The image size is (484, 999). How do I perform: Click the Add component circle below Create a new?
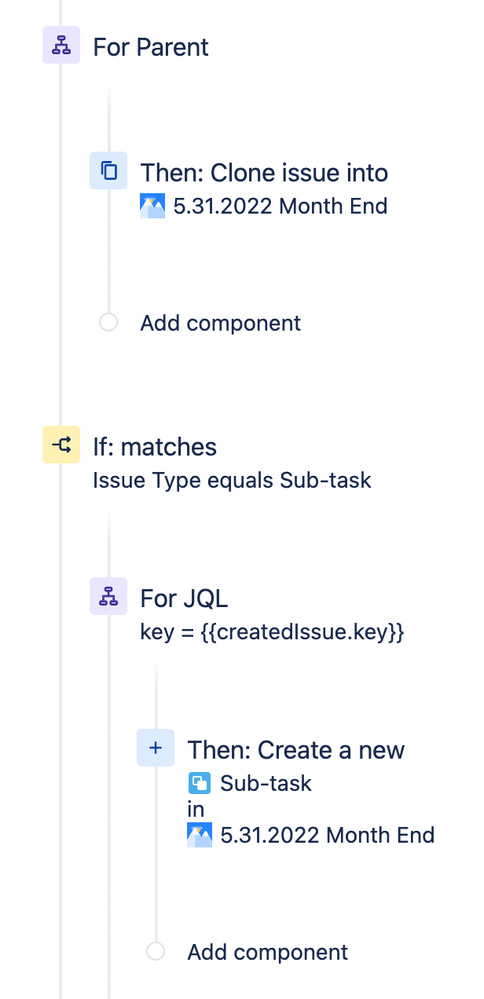155,951
